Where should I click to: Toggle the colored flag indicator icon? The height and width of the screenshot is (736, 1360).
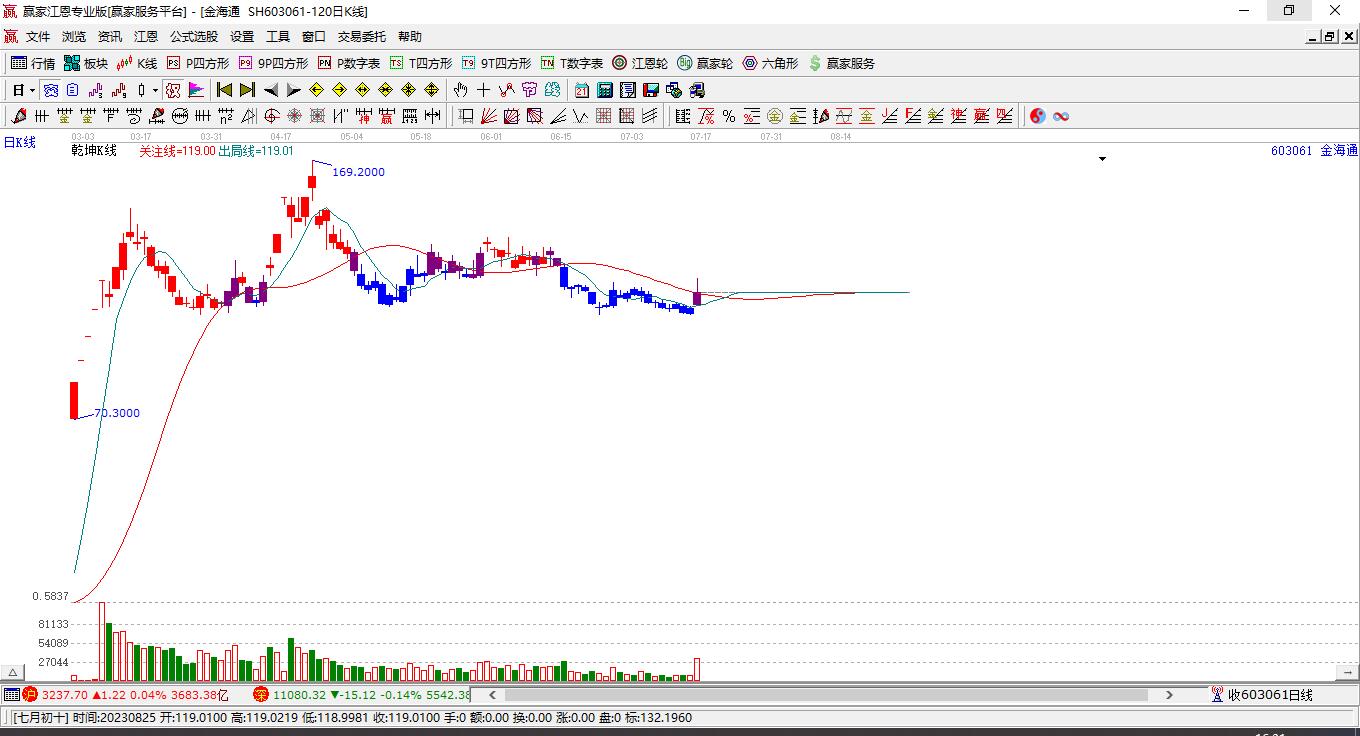coord(198,90)
